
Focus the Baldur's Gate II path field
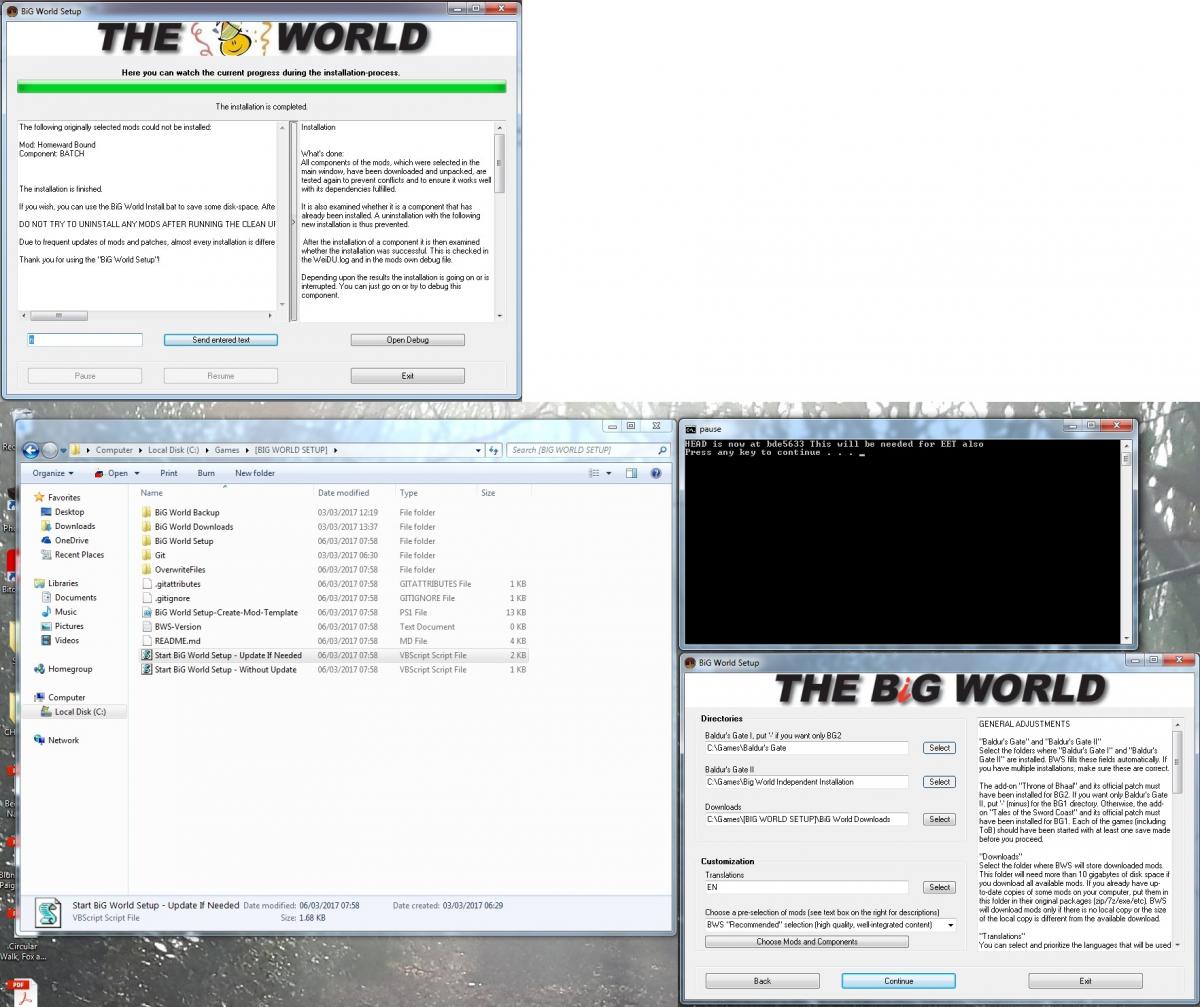806,782
